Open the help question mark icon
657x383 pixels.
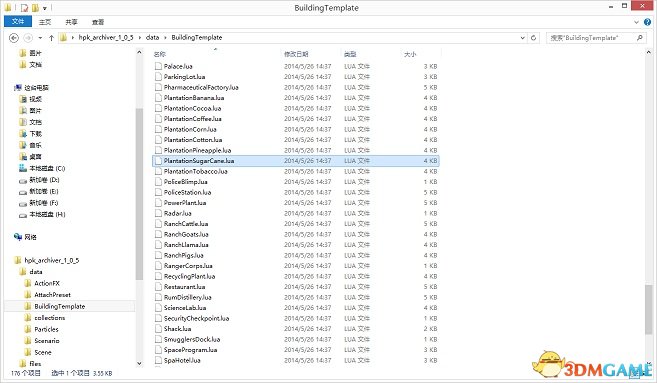(x=648, y=22)
